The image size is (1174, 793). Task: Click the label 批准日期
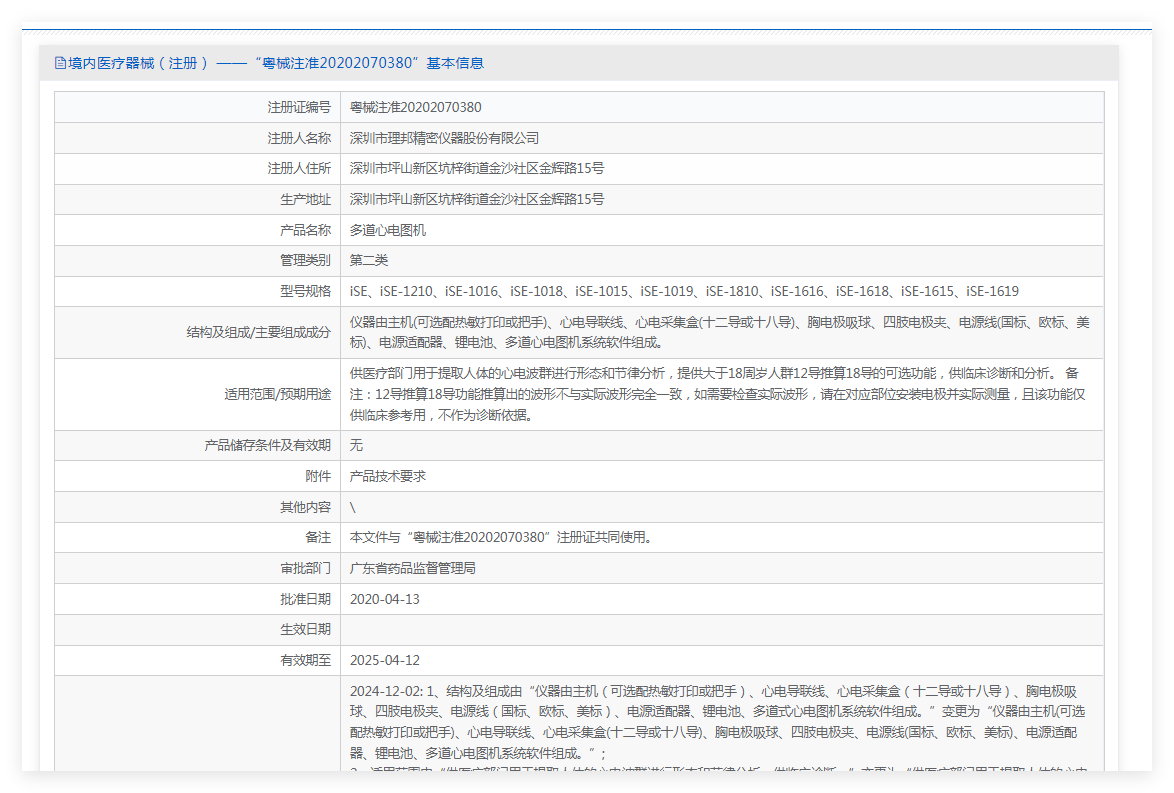pos(305,599)
